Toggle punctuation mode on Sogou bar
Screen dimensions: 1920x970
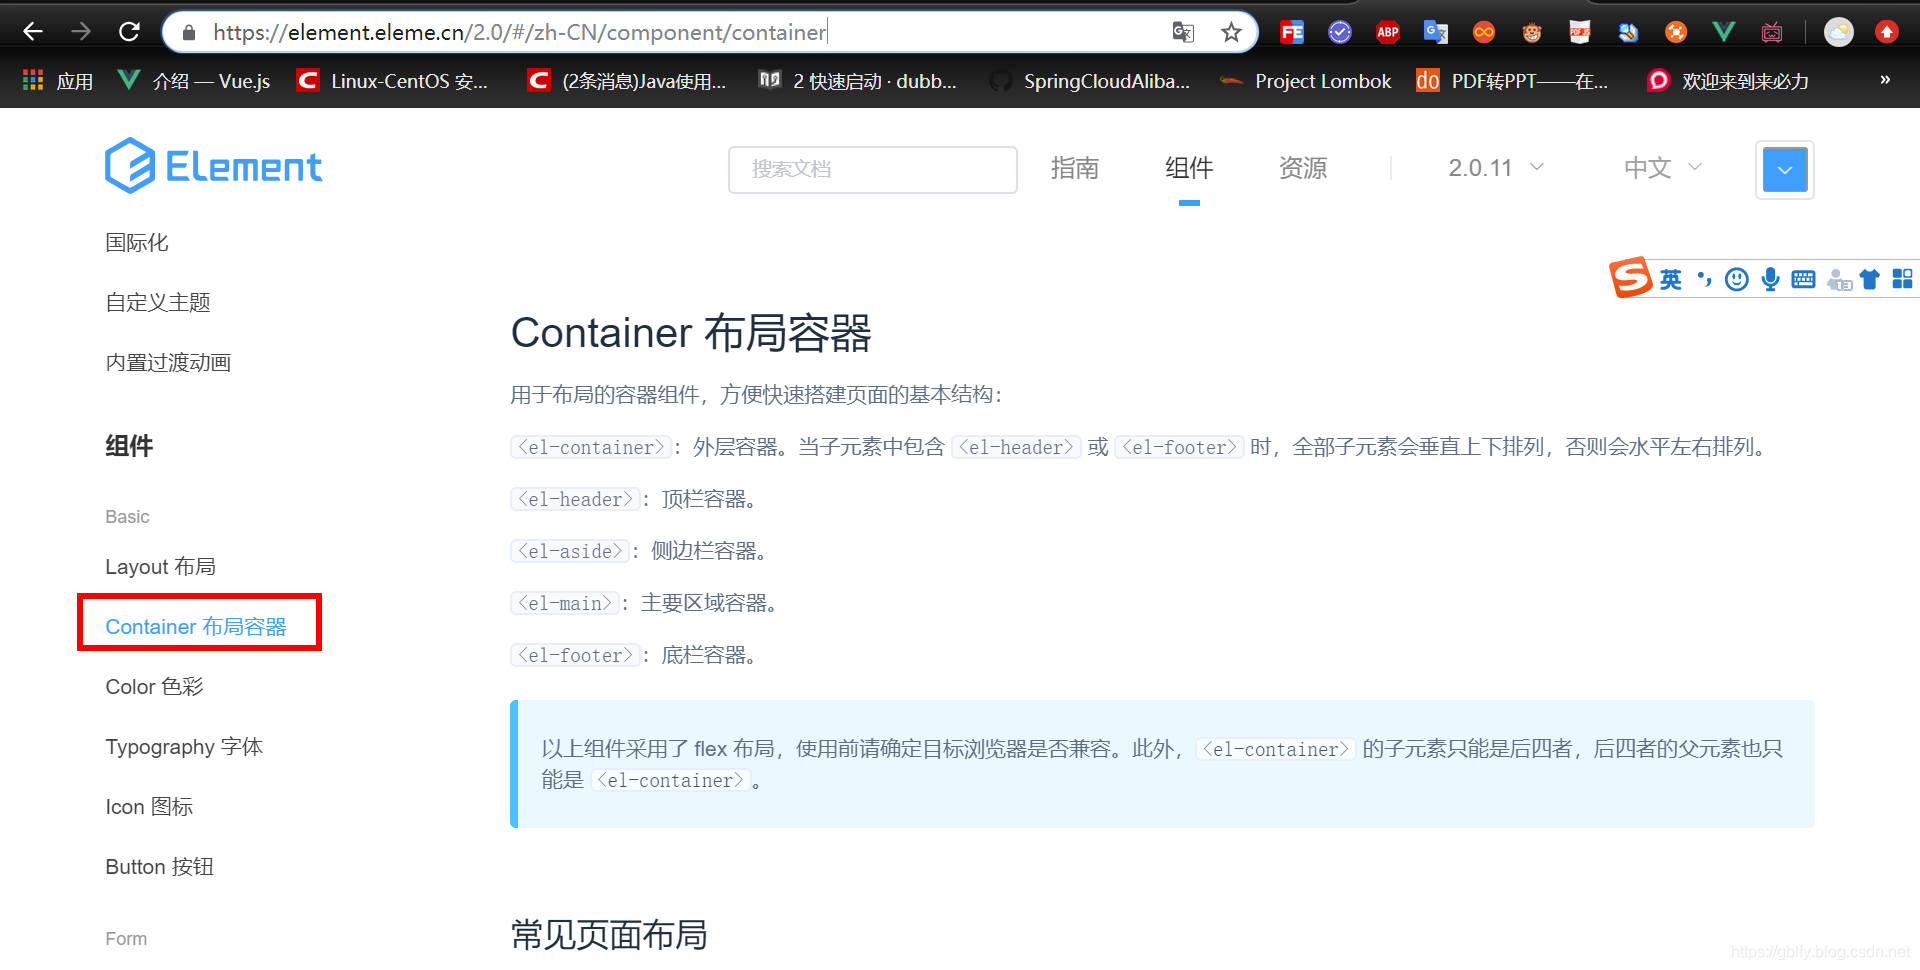1703,279
